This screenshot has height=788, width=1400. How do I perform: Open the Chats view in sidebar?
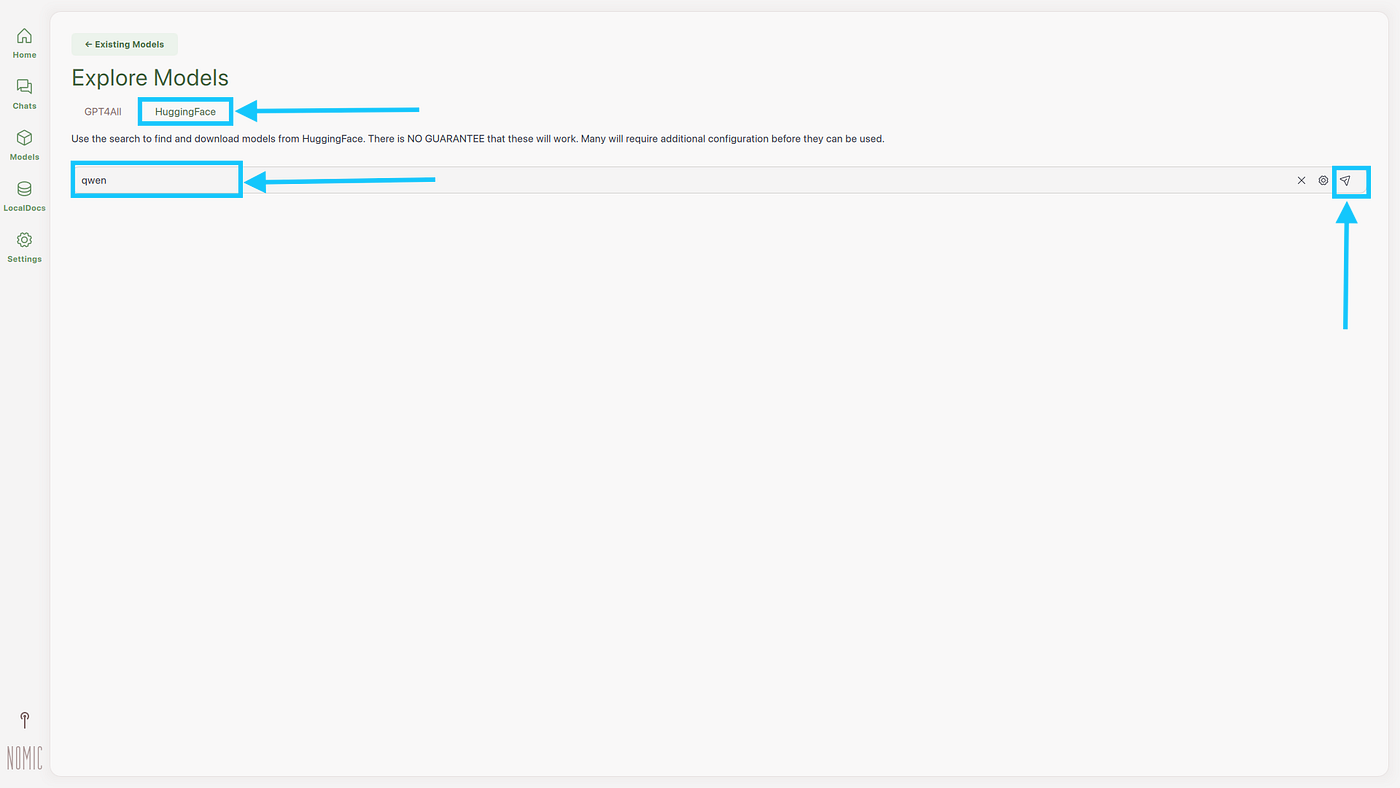click(x=24, y=94)
